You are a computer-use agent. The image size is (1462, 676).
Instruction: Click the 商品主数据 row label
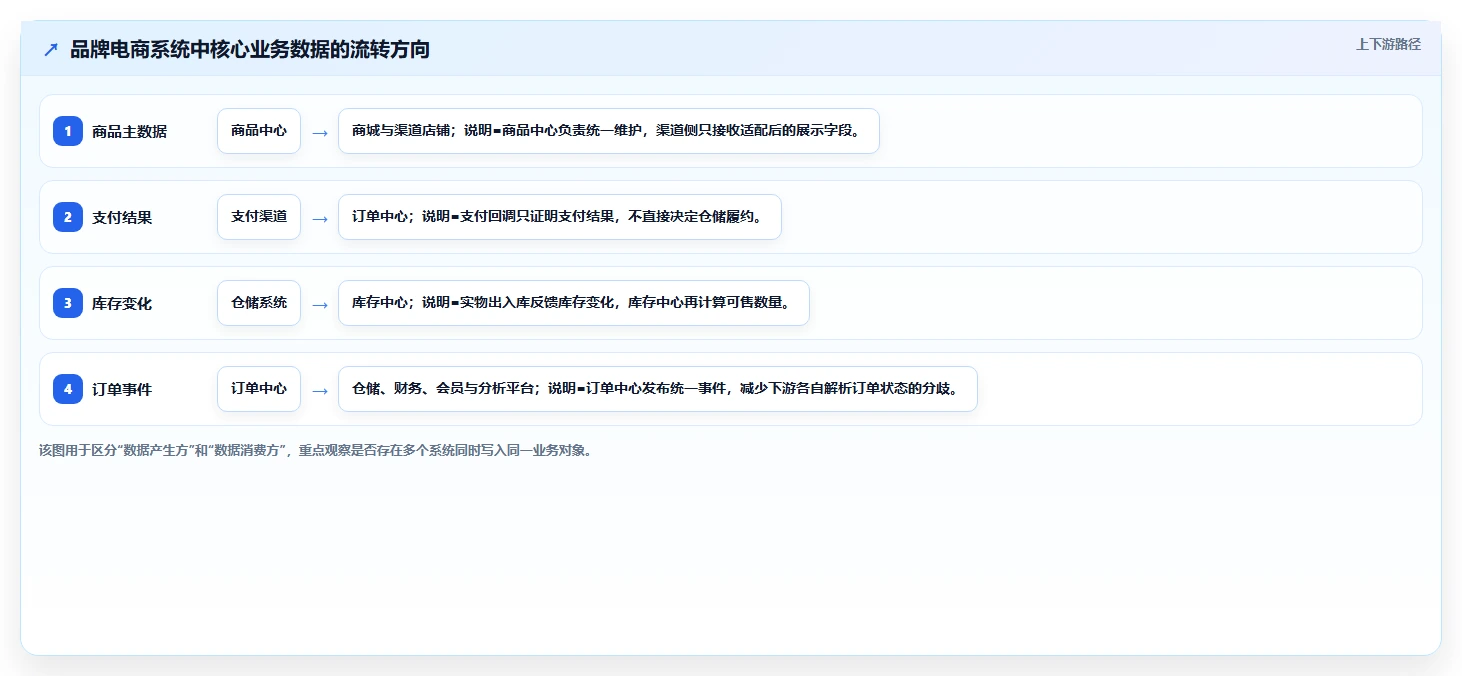(x=129, y=131)
